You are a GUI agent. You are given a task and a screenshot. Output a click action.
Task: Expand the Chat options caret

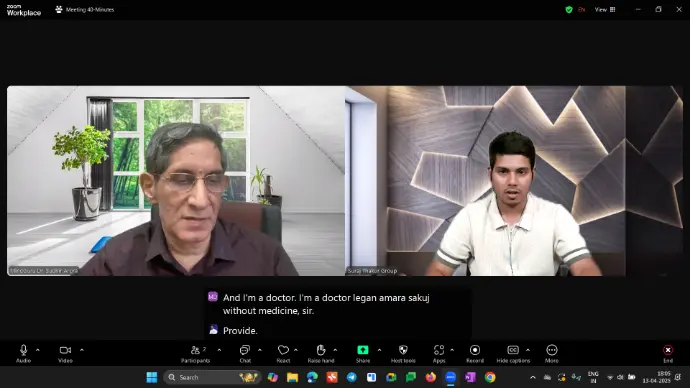[260, 350]
